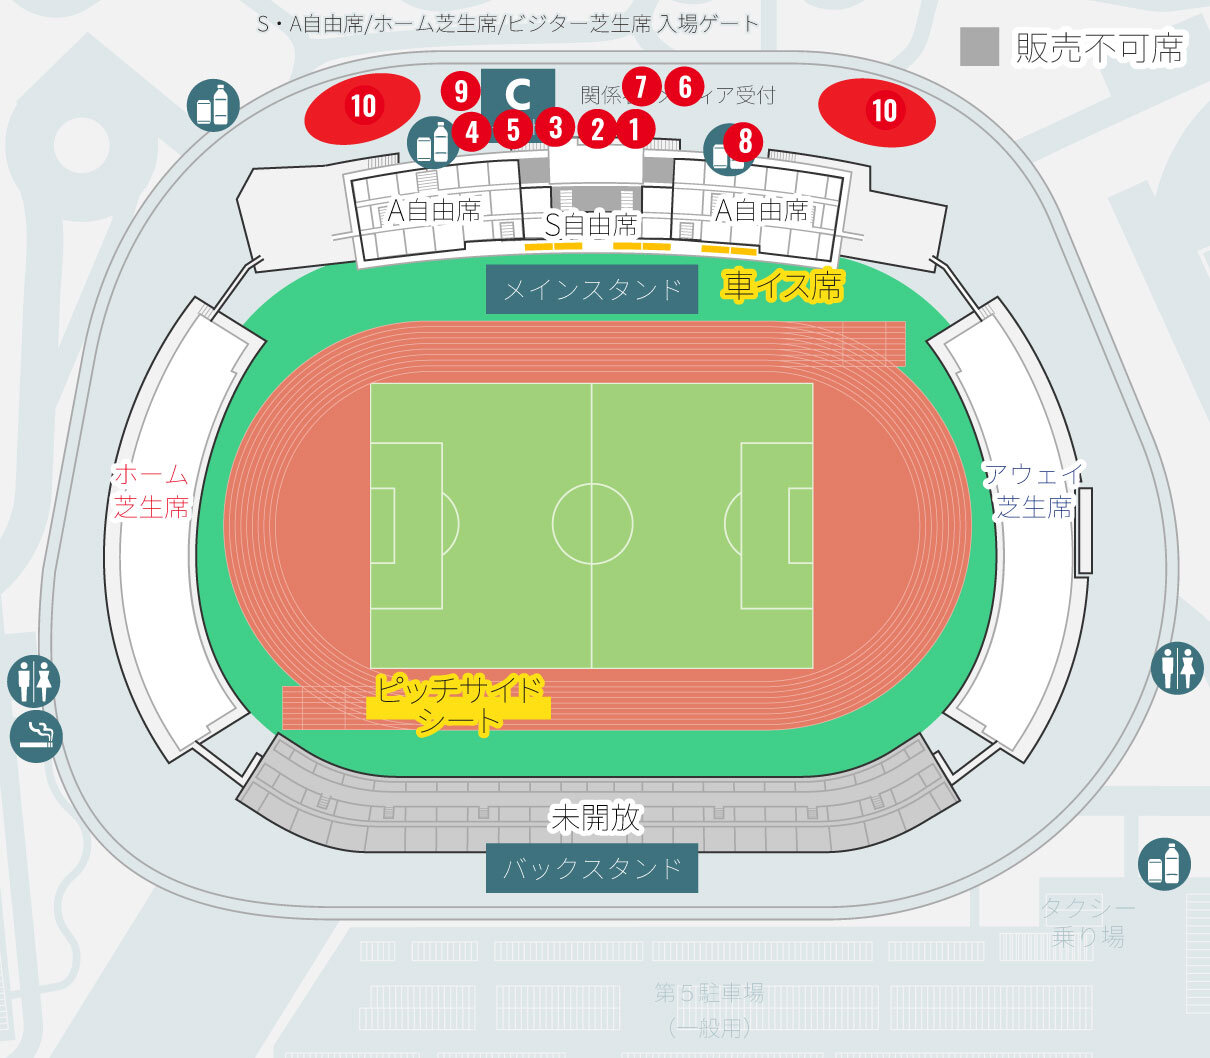This screenshot has width=1210, height=1058.
Task: Click the restroom icon above the smoking area
Action: [x=34, y=681]
